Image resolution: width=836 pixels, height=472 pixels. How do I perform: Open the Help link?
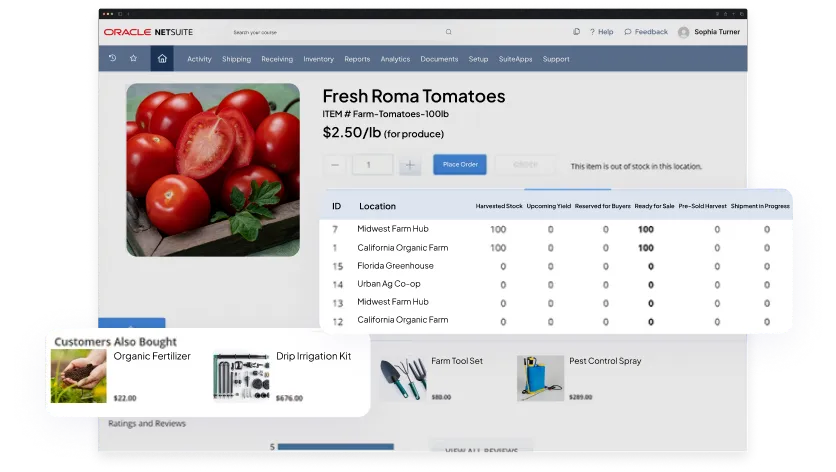point(601,32)
